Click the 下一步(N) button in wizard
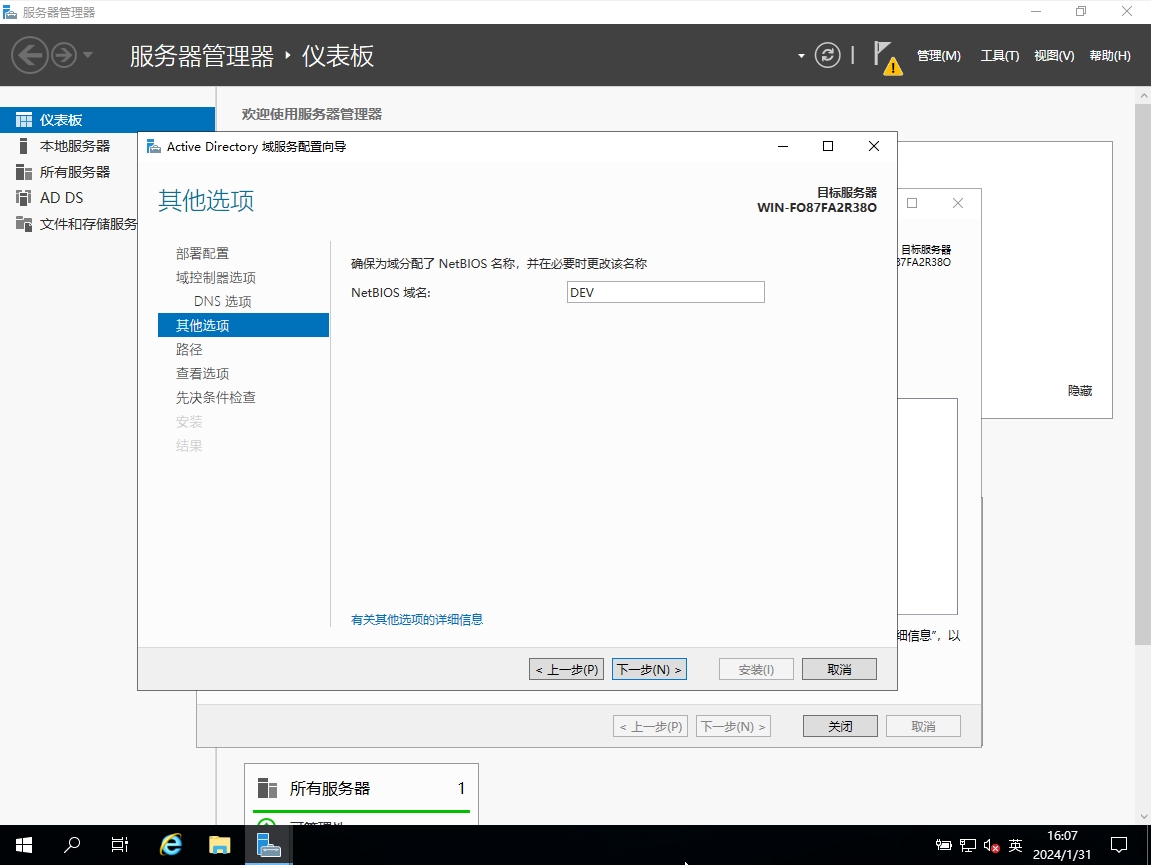 click(x=649, y=669)
